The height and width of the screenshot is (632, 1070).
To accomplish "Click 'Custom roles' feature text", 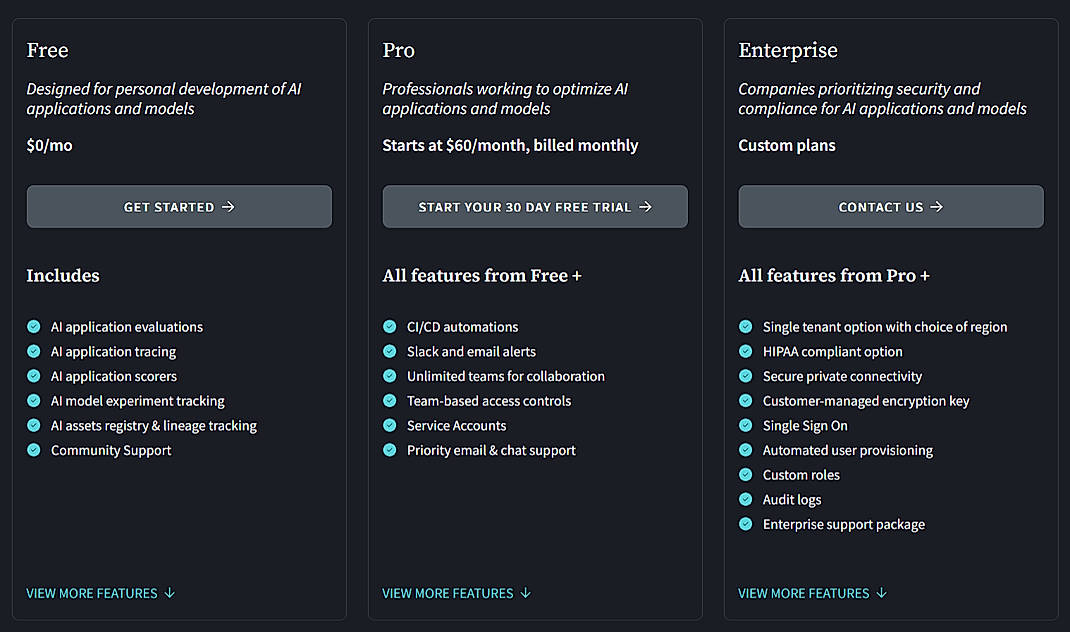I will click(x=801, y=474).
